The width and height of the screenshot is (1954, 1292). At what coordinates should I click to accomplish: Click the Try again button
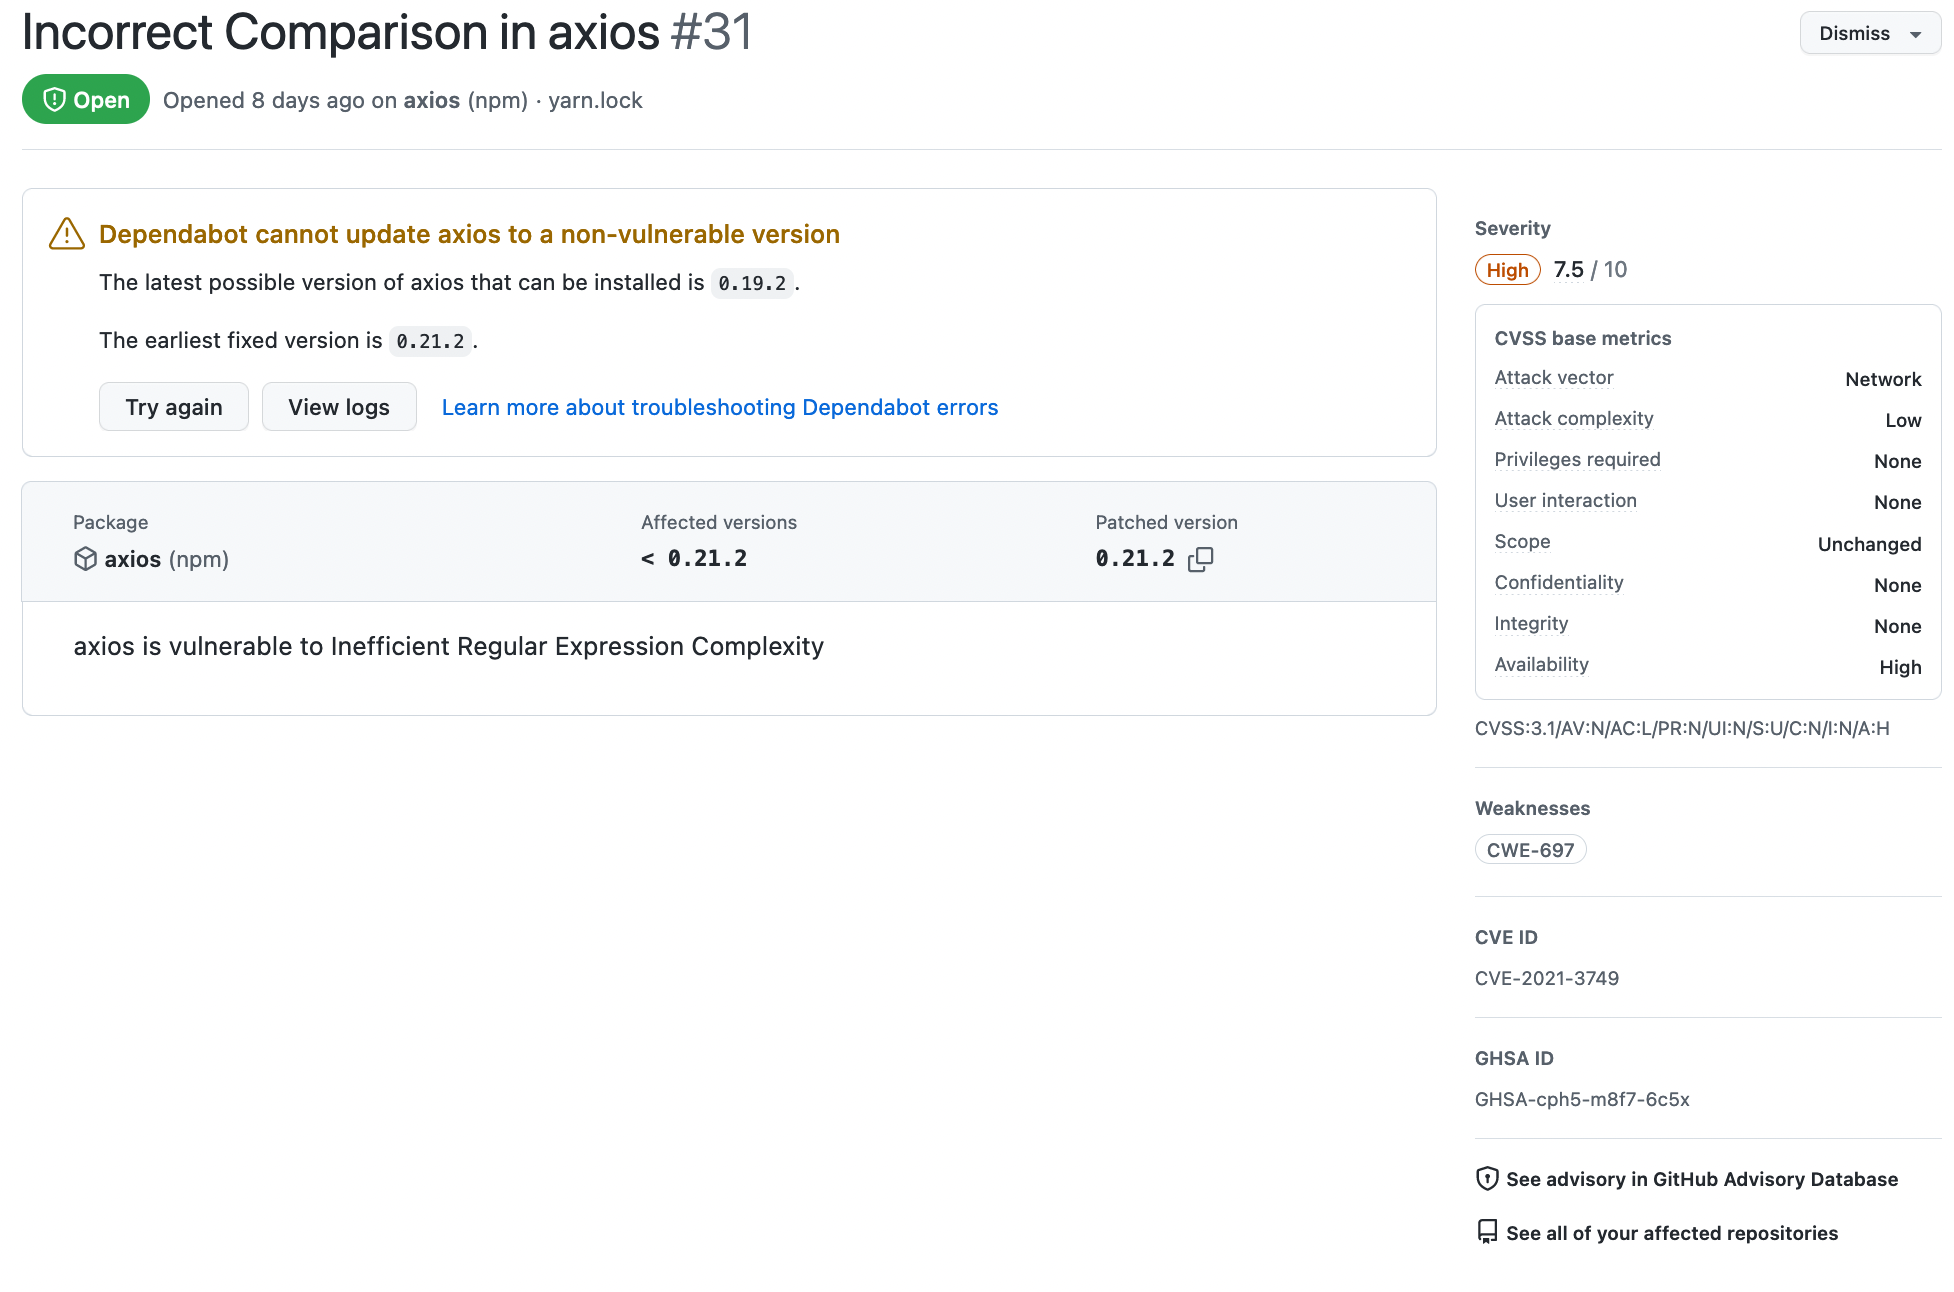[173, 406]
